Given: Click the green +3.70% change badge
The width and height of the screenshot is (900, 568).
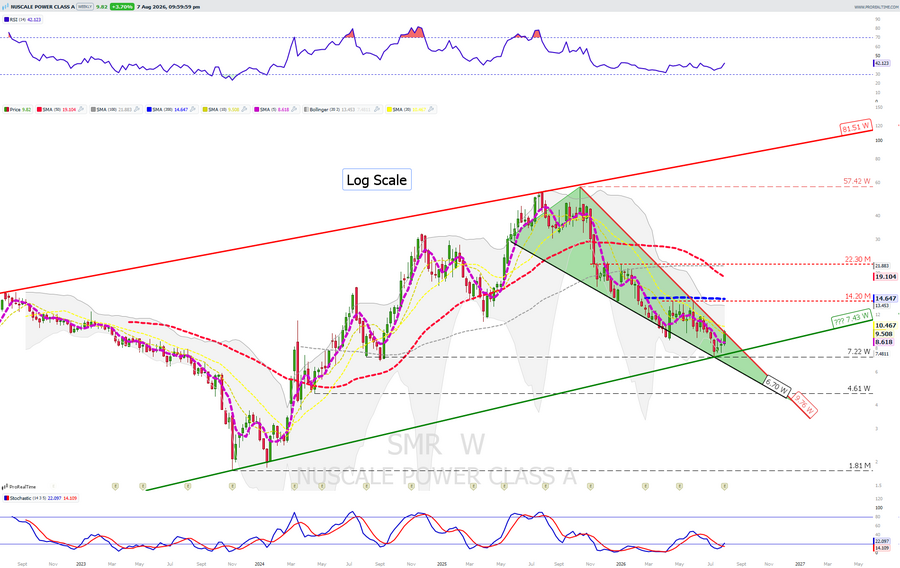Looking at the screenshot, I should point(122,7).
